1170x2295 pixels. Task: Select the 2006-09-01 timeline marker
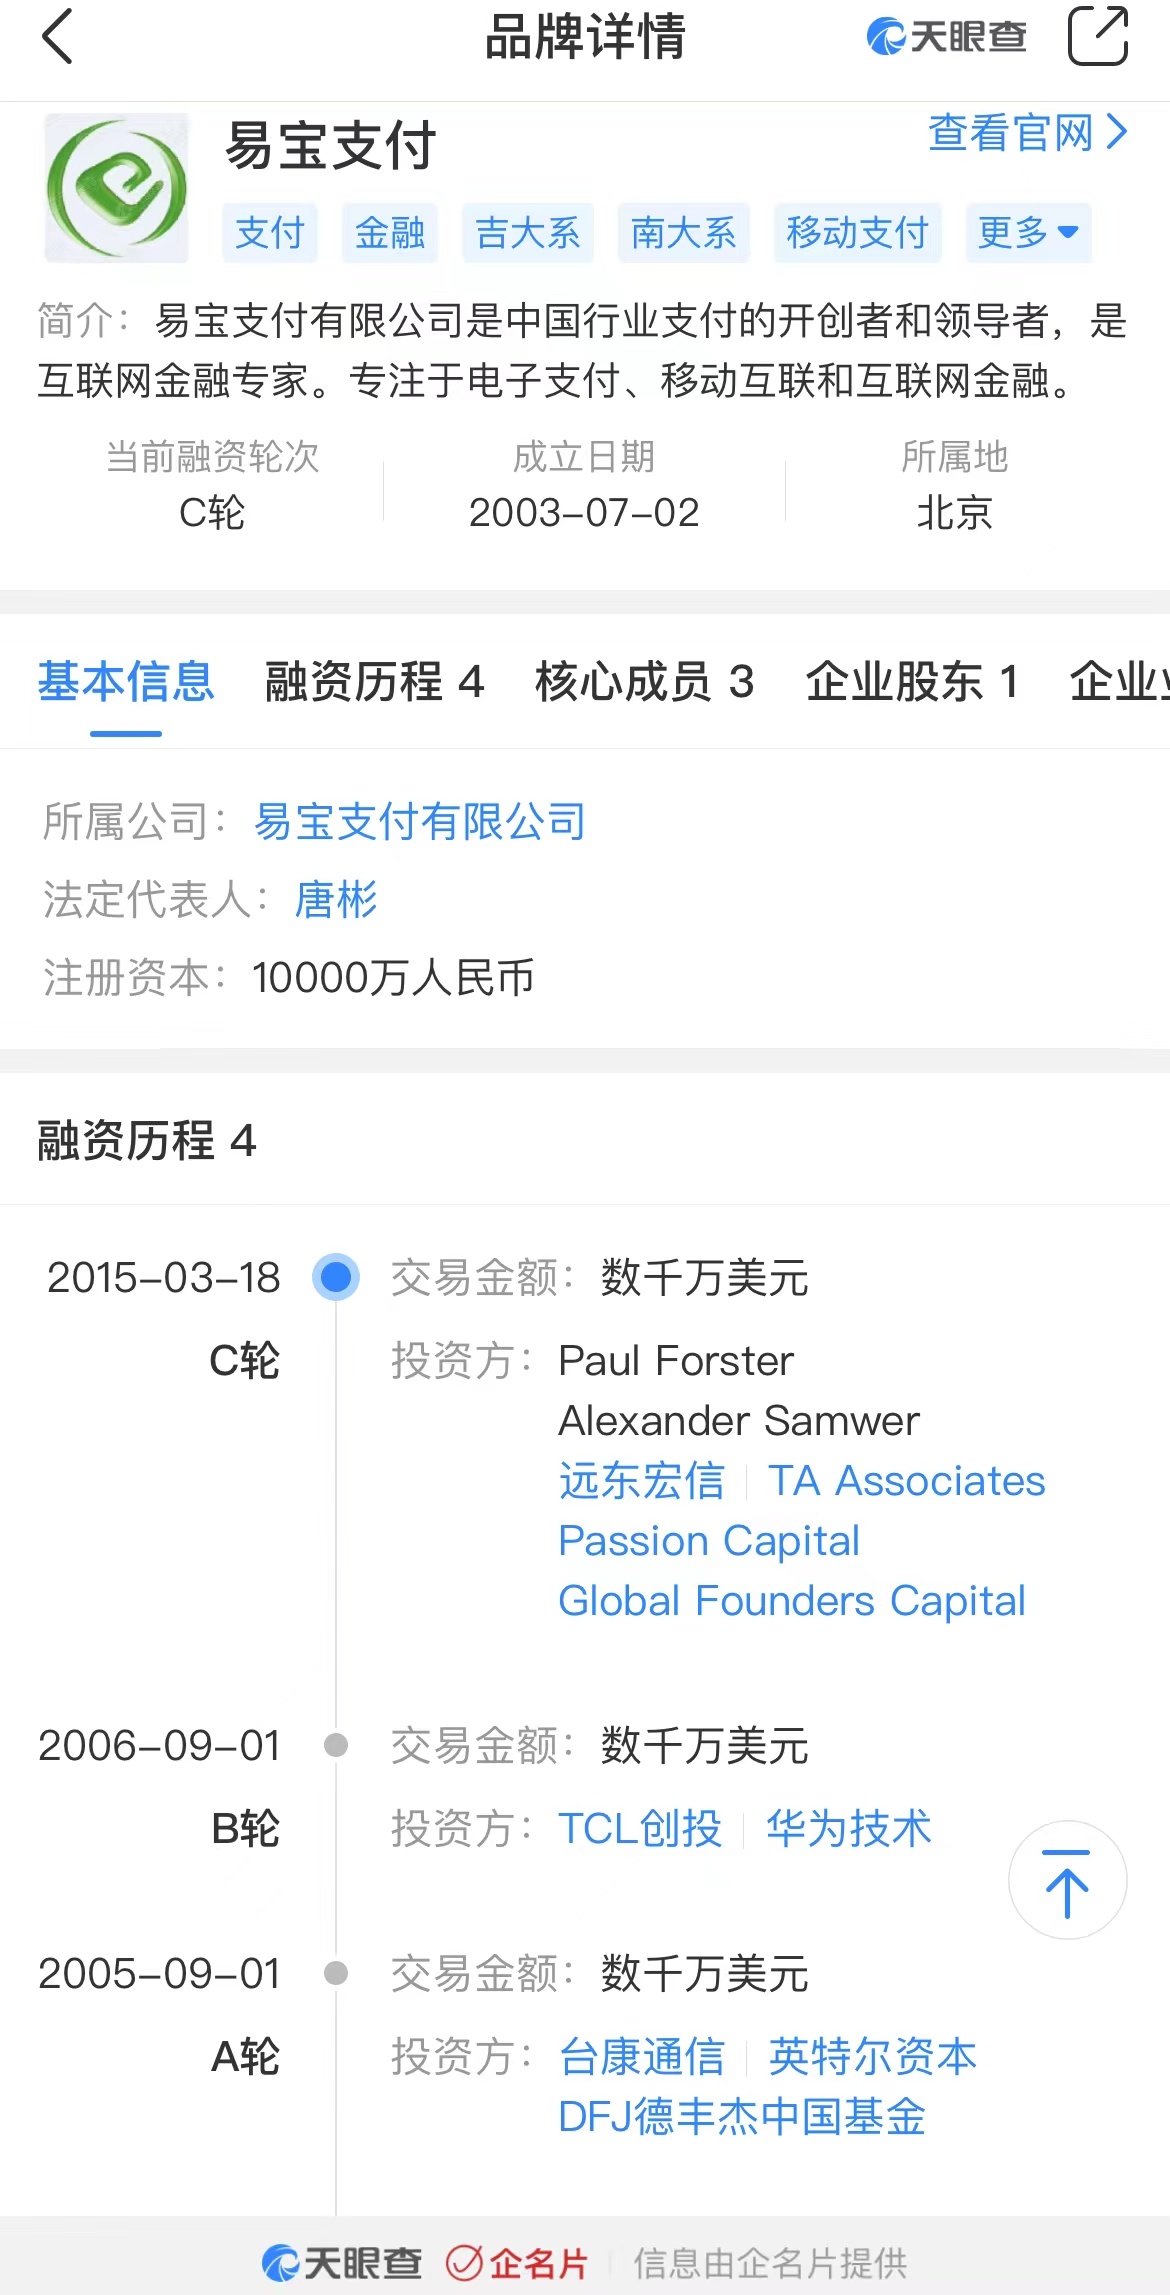[336, 1745]
